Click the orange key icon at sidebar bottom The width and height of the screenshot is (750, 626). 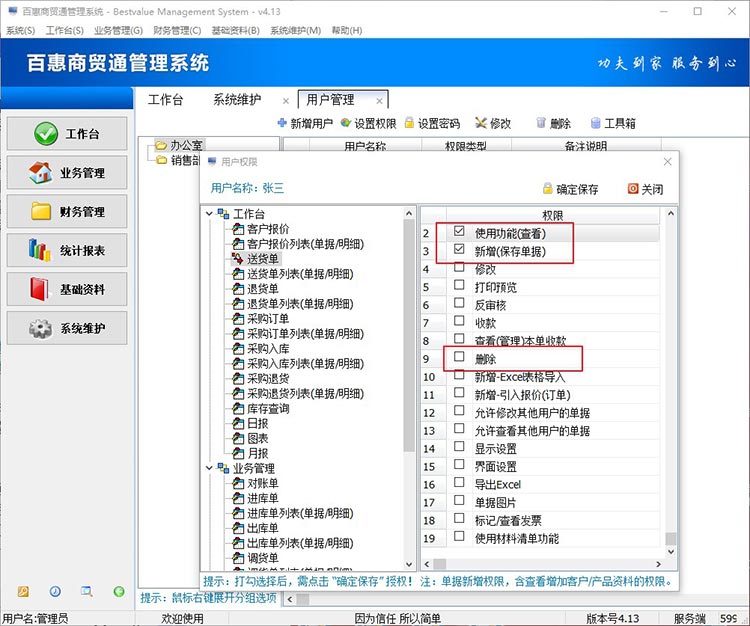point(23,592)
